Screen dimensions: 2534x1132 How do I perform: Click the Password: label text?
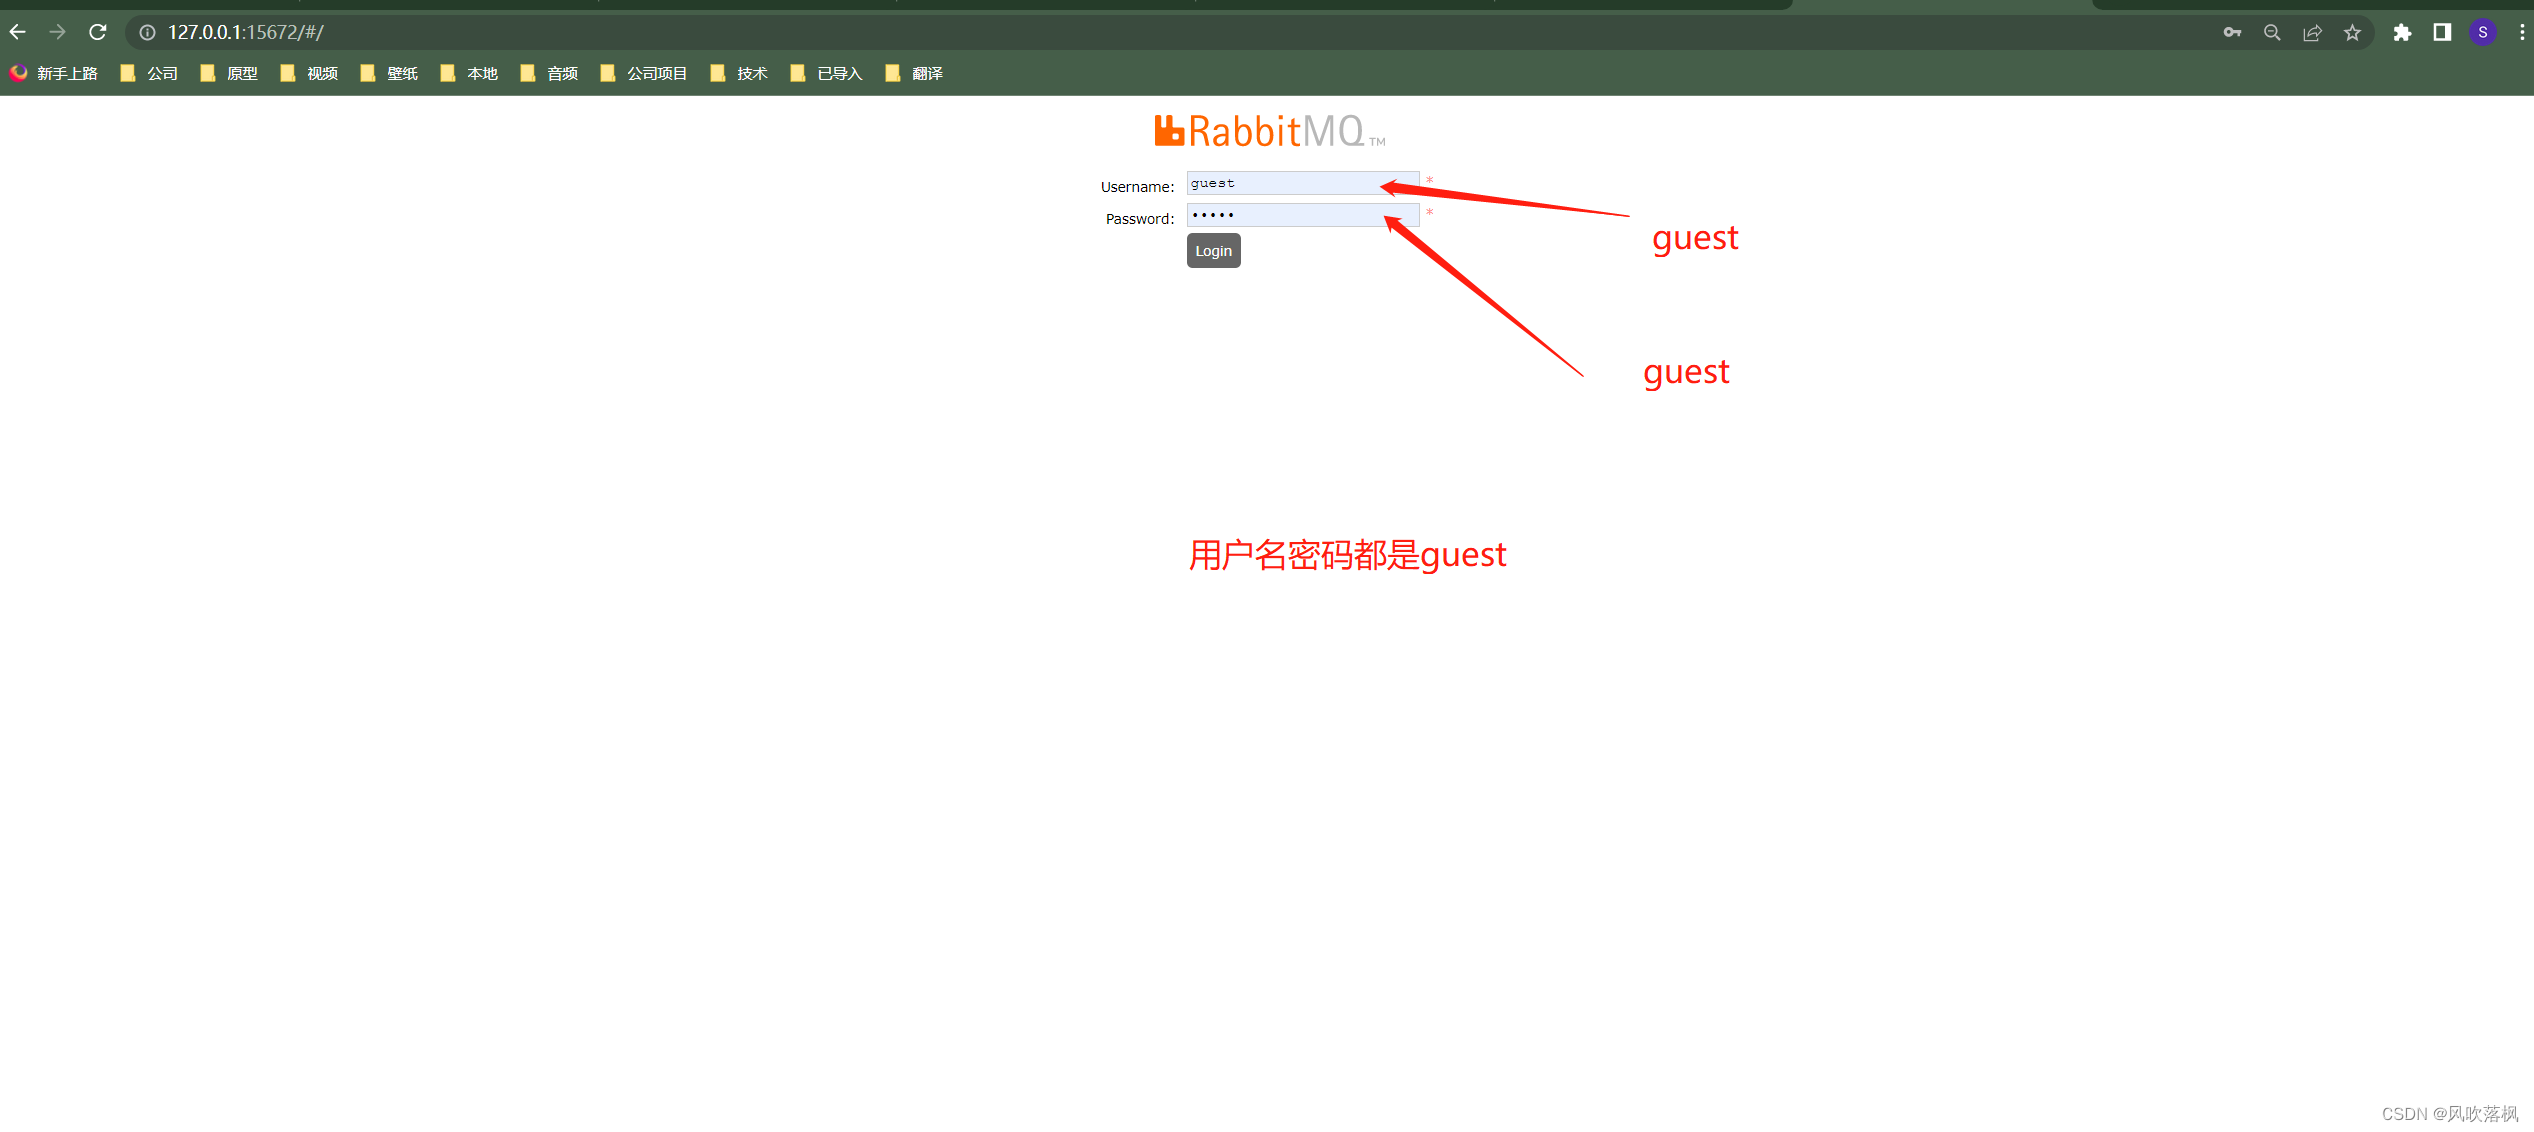coord(1139,219)
